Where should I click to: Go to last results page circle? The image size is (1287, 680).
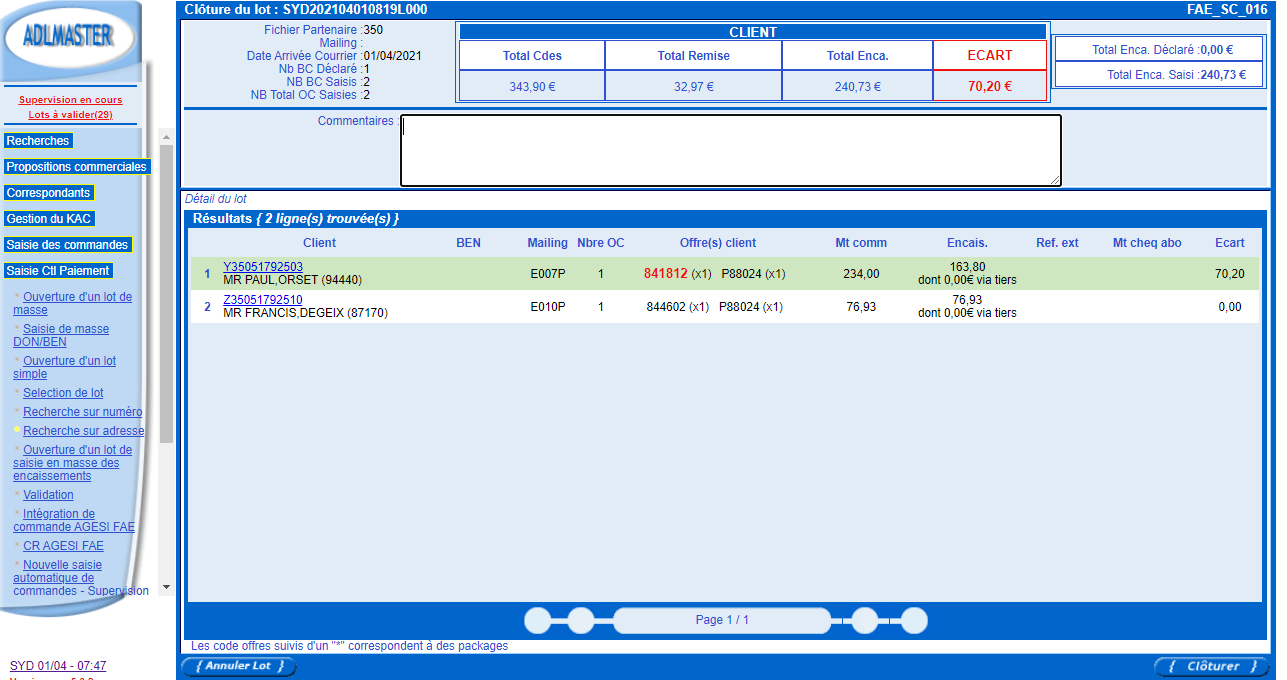tap(914, 620)
